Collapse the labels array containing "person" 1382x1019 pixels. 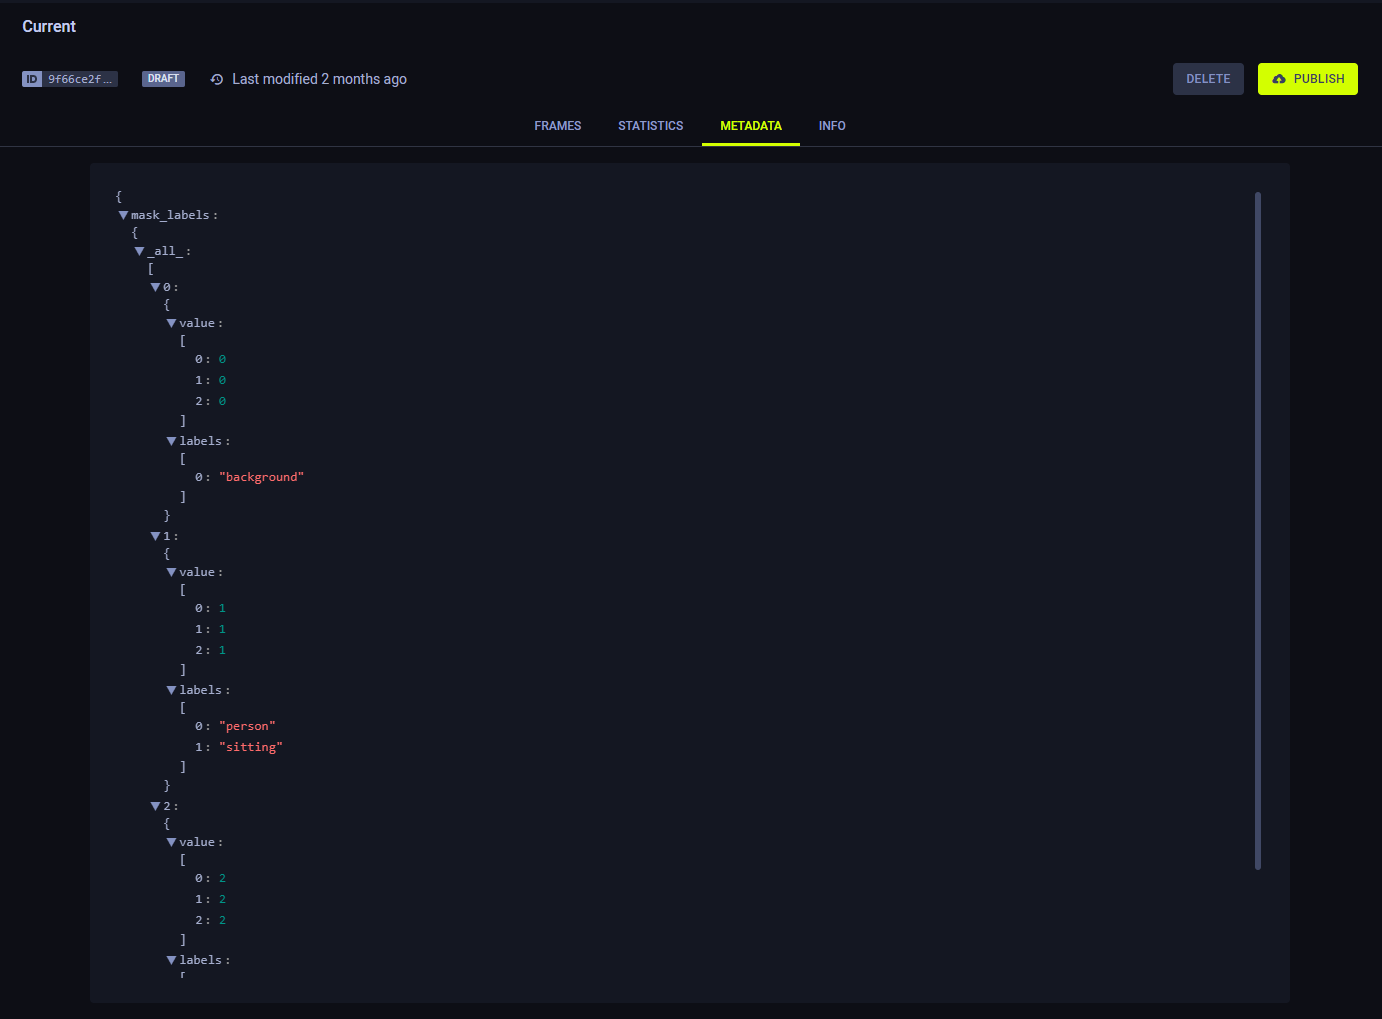[x=171, y=690]
